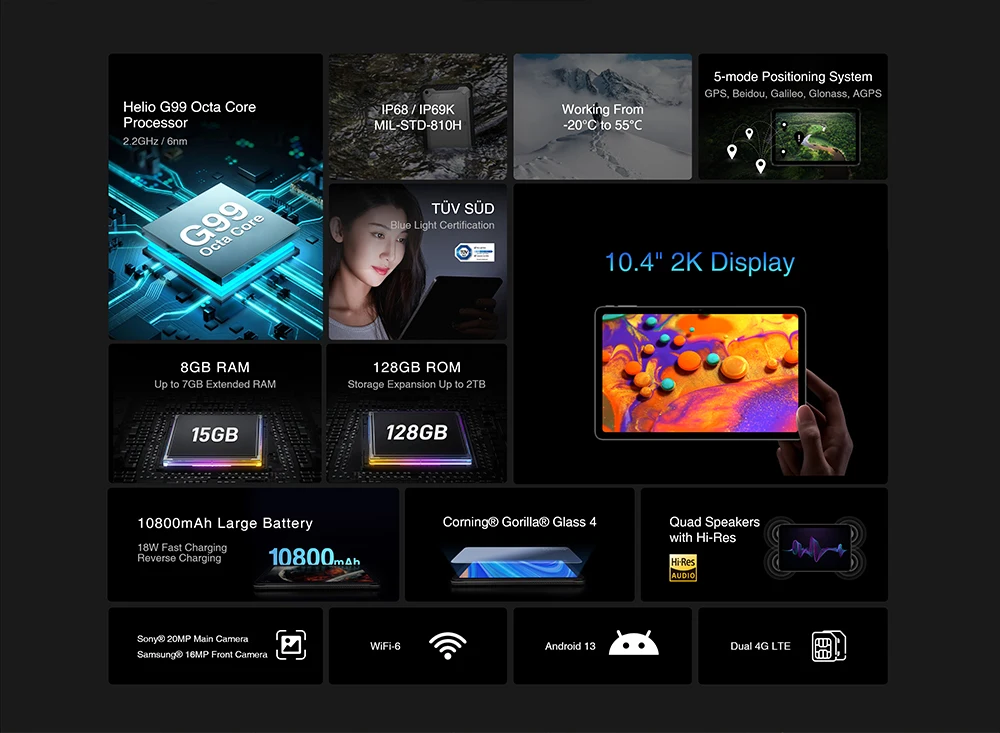Click the quad speakers waveform graphic

coord(816,548)
